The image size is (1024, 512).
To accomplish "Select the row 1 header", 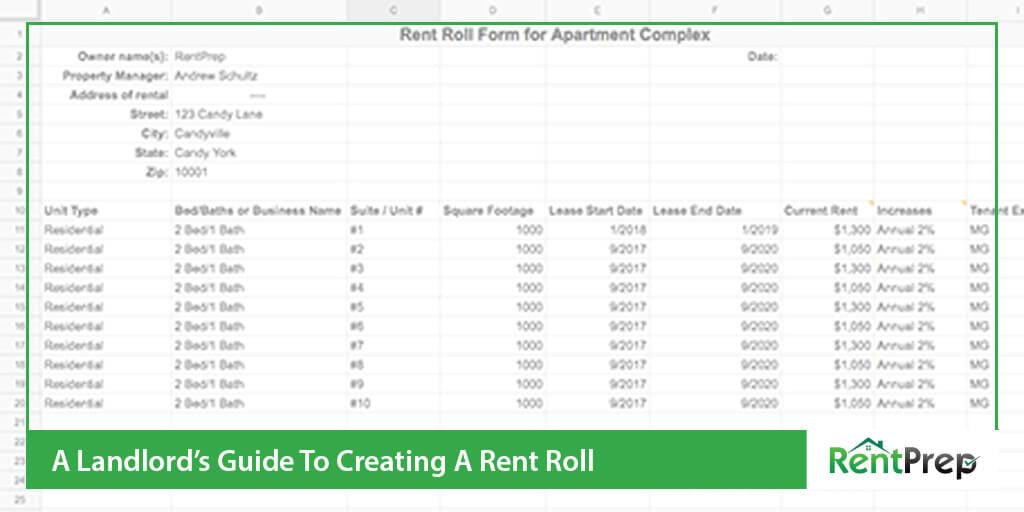I will [19, 35].
